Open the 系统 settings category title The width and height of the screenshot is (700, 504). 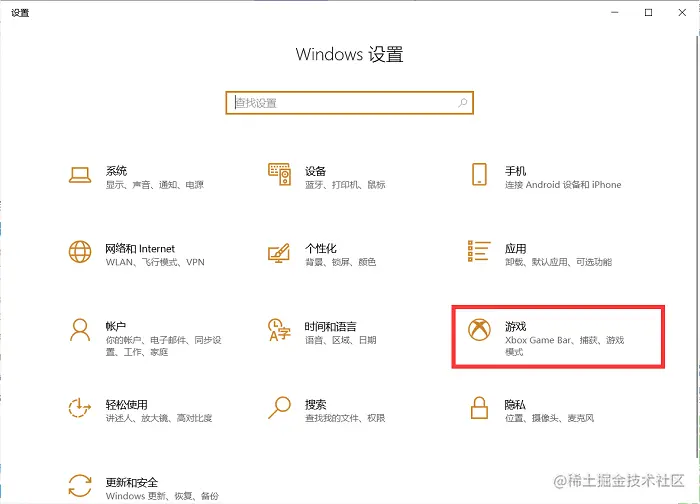click(x=117, y=171)
